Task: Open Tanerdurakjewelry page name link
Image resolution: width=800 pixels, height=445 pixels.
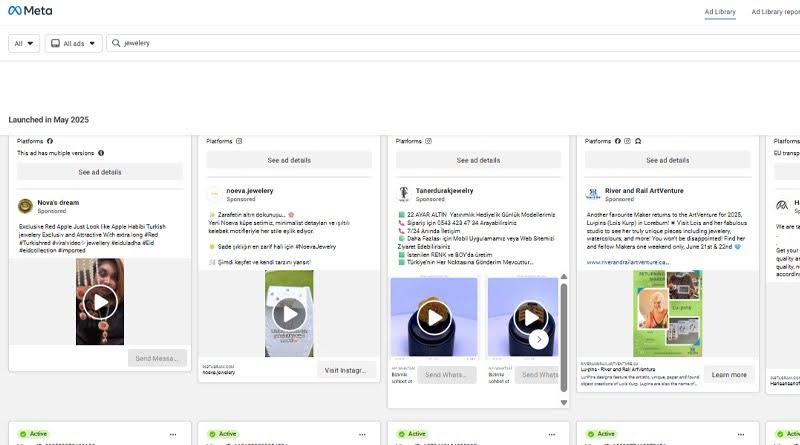Action: tap(444, 191)
